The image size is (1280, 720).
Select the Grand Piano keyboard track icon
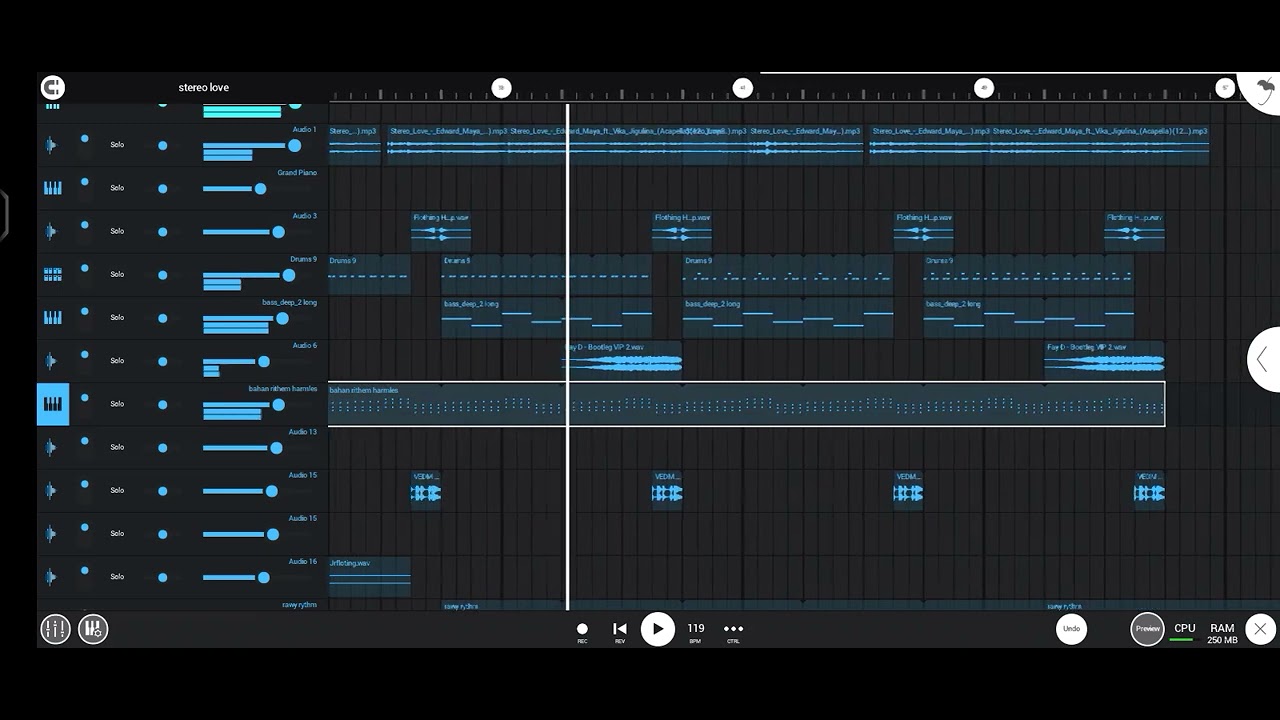tap(52, 188)
